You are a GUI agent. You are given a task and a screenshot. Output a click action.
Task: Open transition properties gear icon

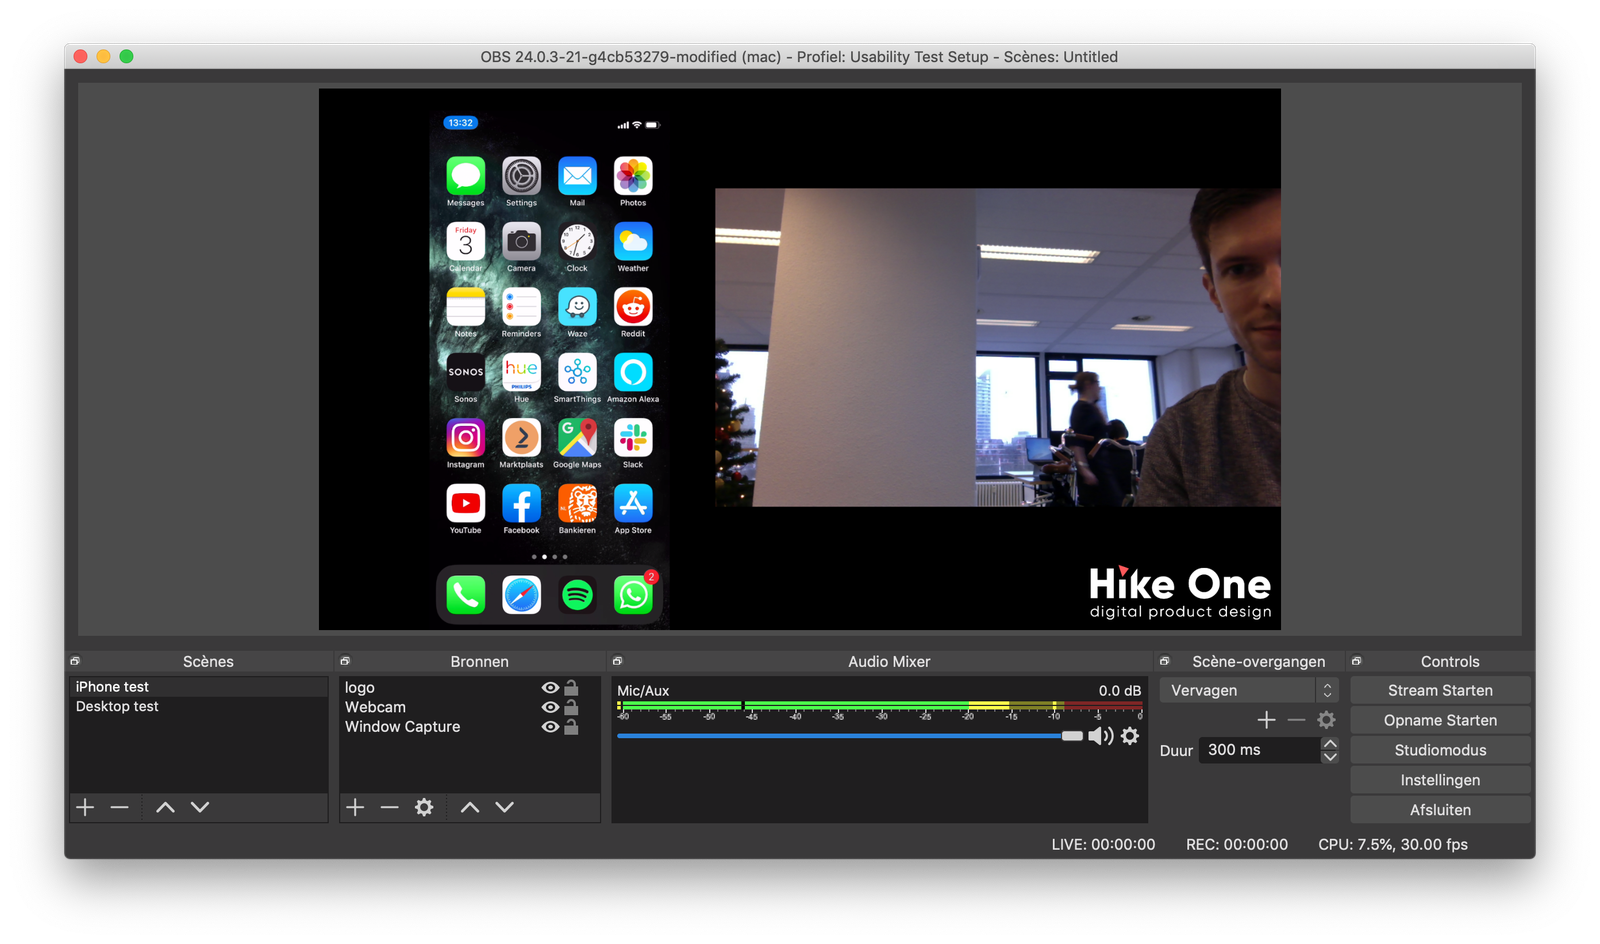(1326, 720)
